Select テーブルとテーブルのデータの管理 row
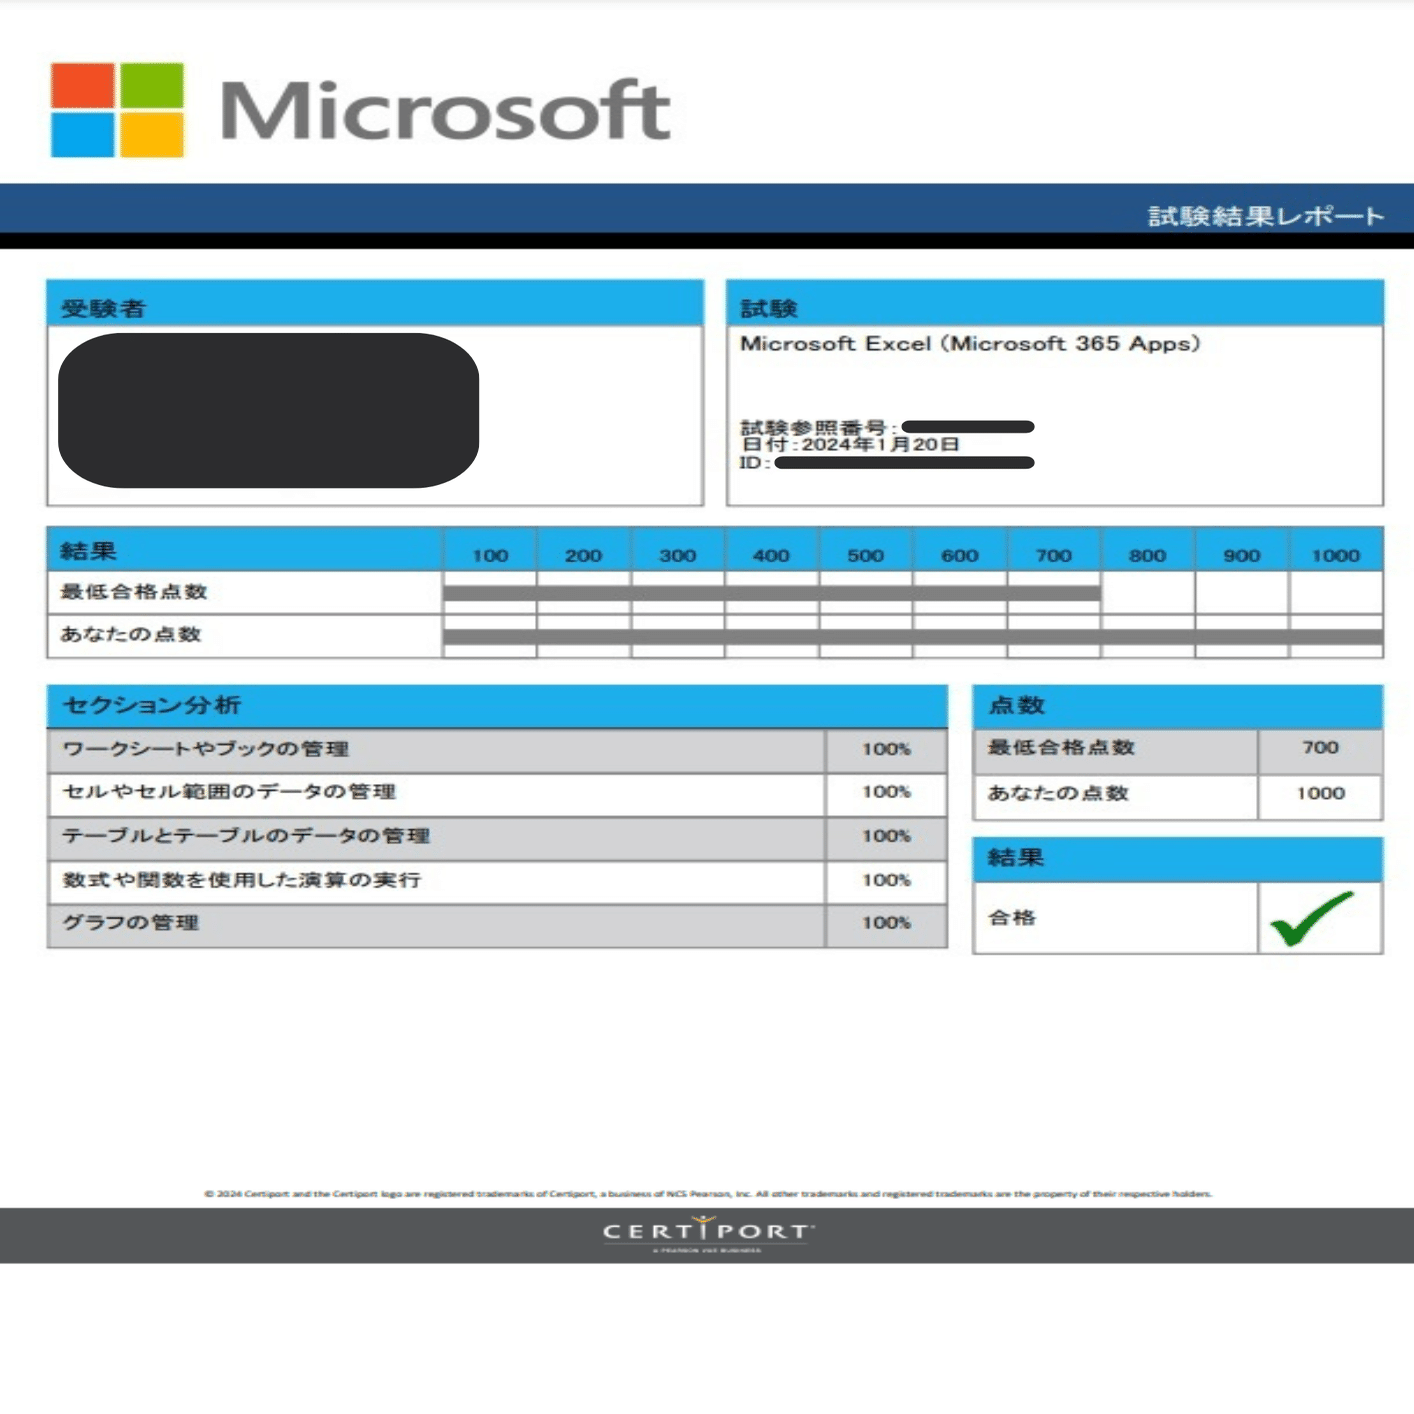Screen dimensions: 1414x1414 [x=497, y=838]
